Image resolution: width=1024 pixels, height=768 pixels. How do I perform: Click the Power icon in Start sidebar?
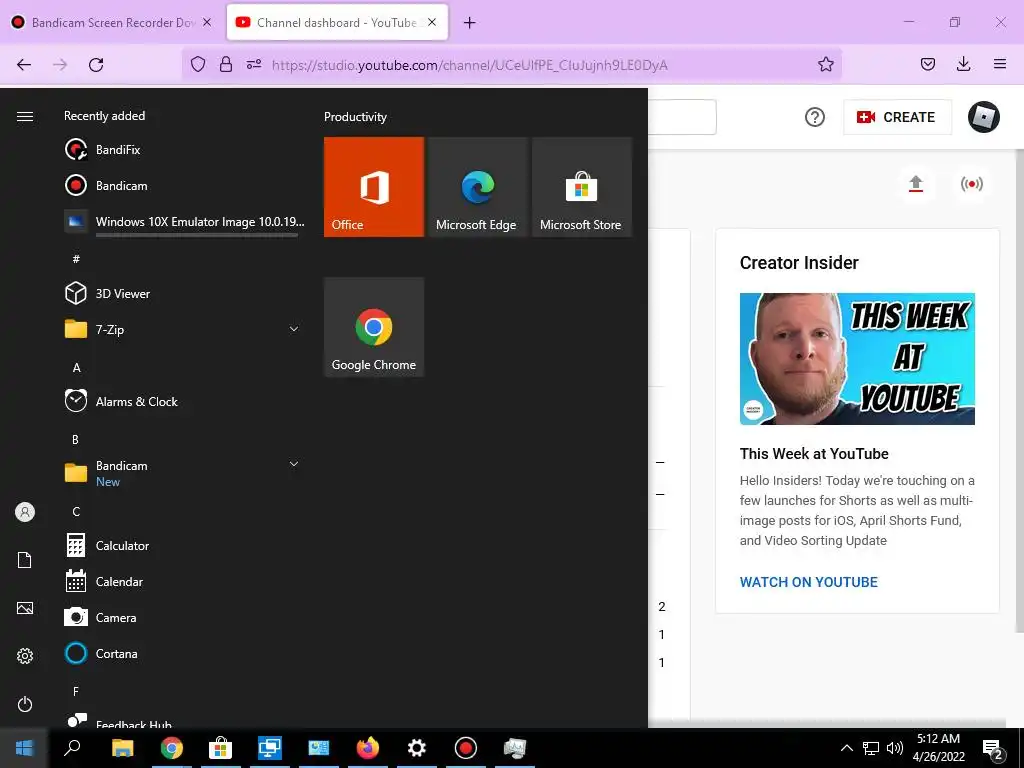[25, 704]
